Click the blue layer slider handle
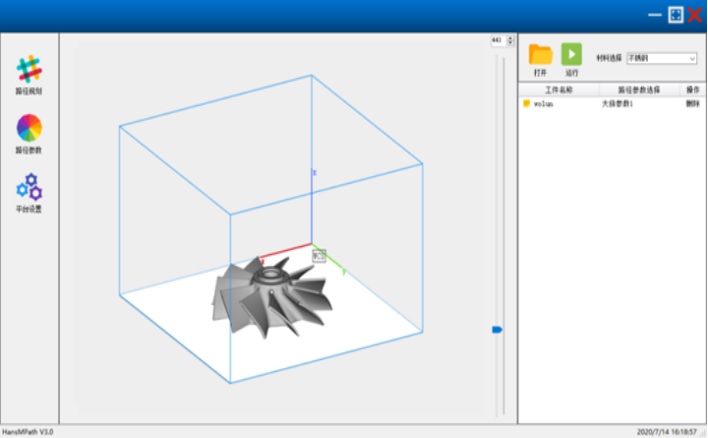The width and height of the screenshot is (708, 438). (497, 329)
